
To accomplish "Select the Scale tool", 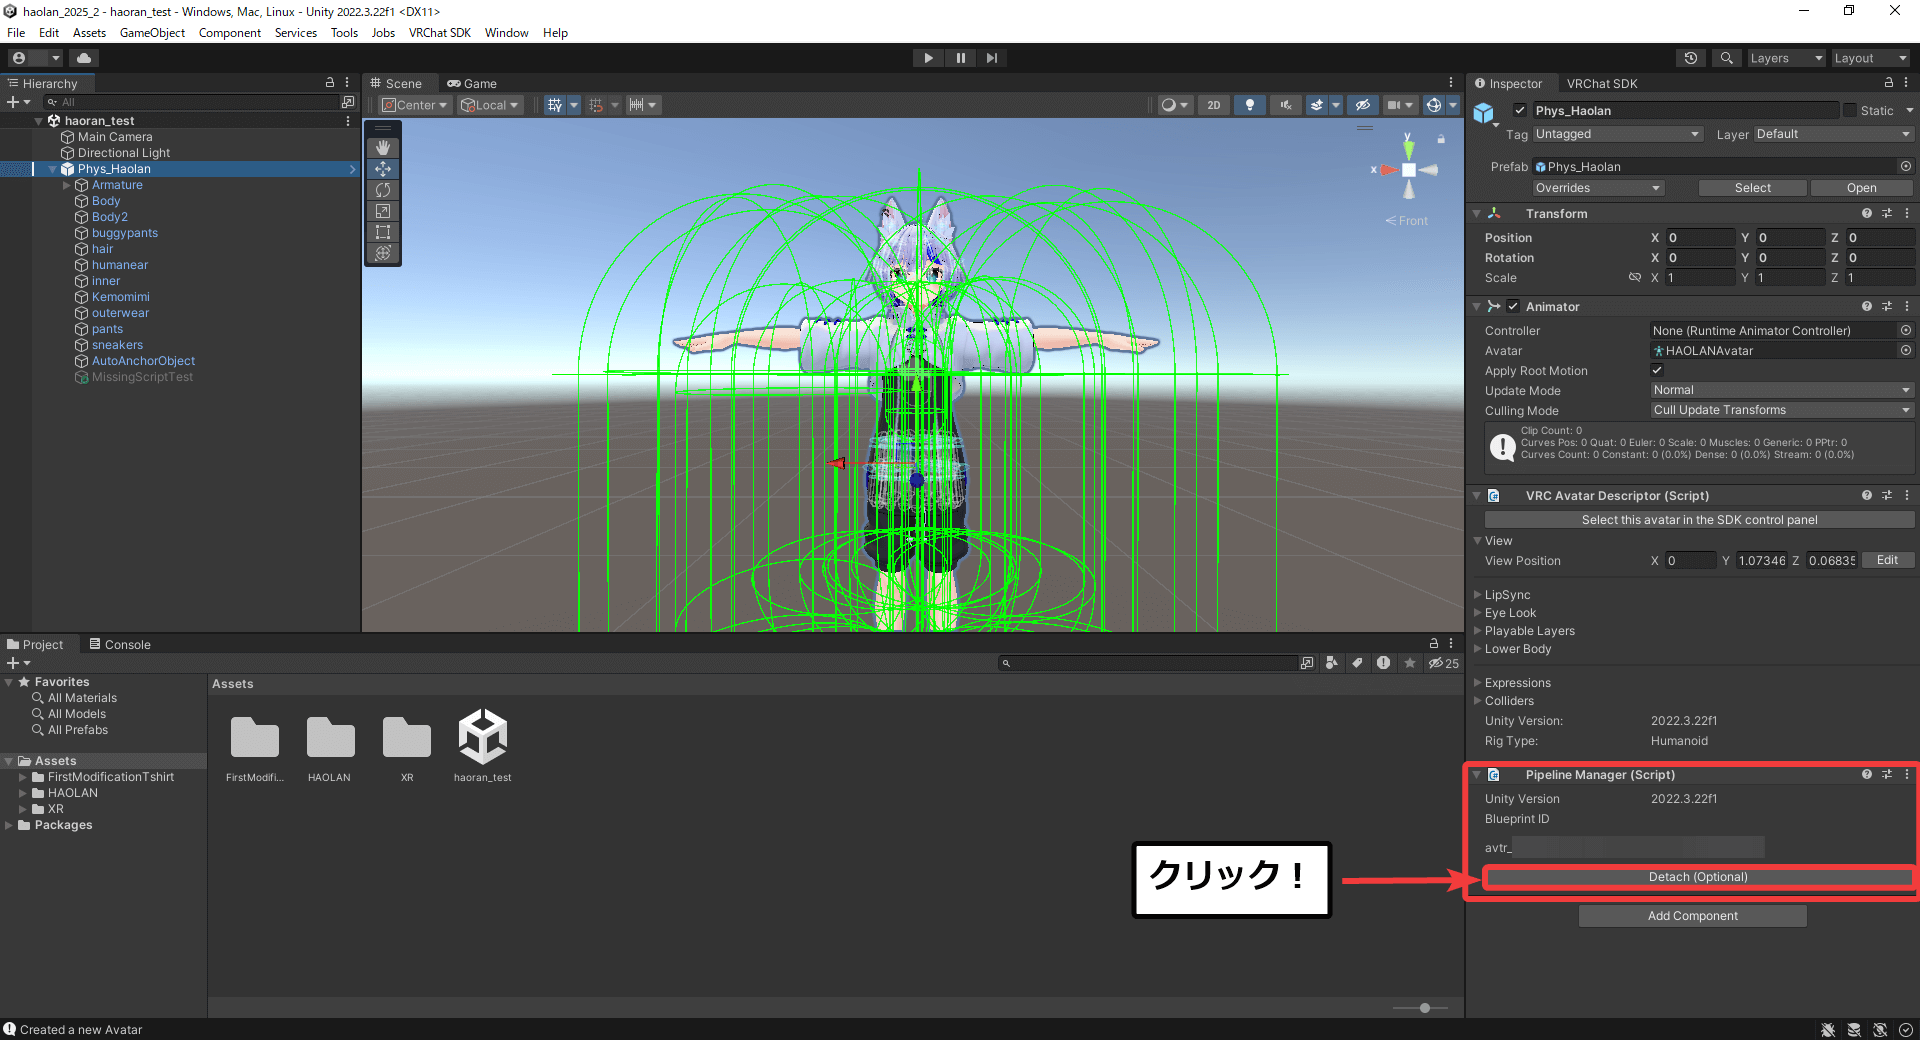I will (383, 211).
